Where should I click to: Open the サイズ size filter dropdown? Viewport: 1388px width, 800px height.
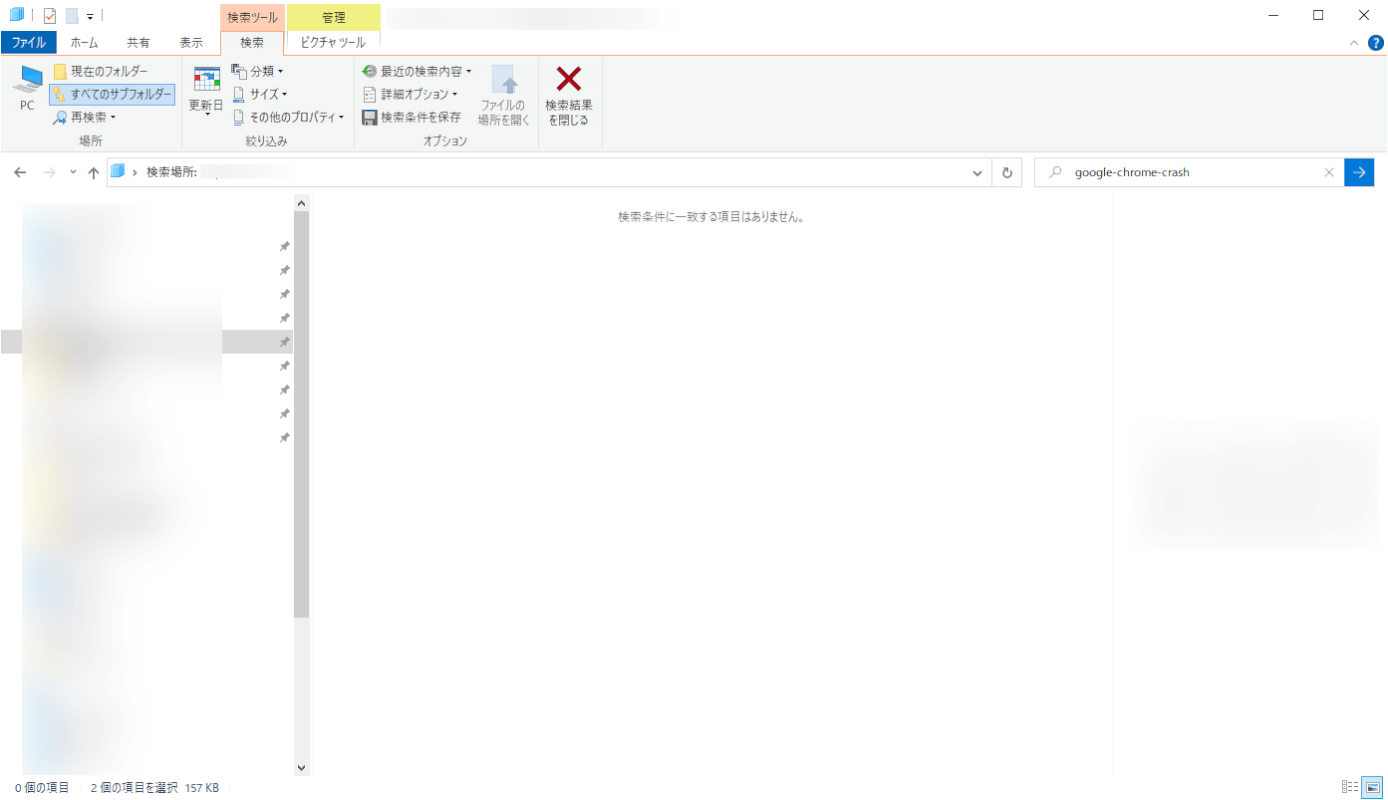(259, 93)
